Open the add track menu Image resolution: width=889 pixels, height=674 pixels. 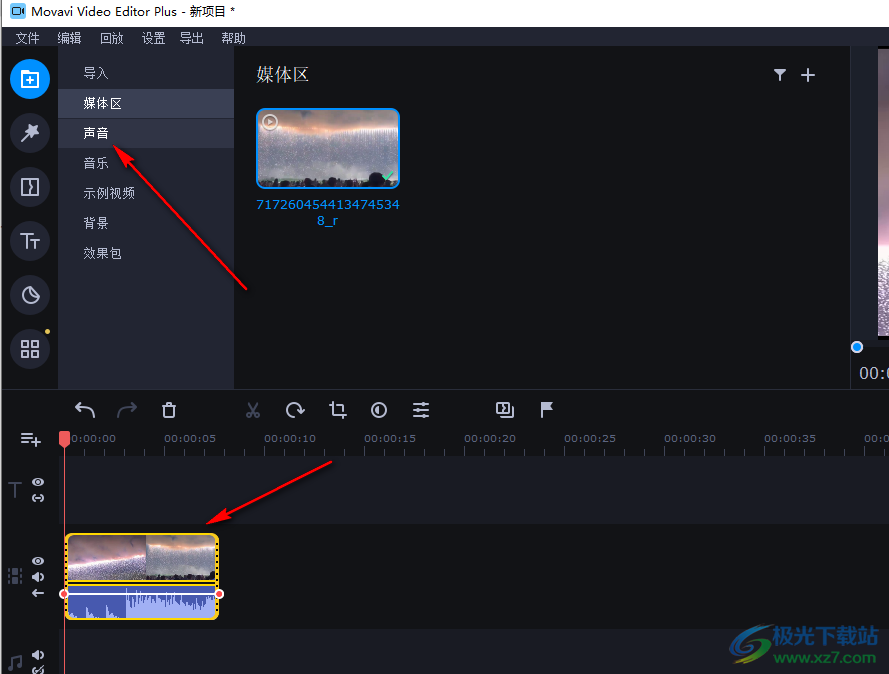(30, 439)
